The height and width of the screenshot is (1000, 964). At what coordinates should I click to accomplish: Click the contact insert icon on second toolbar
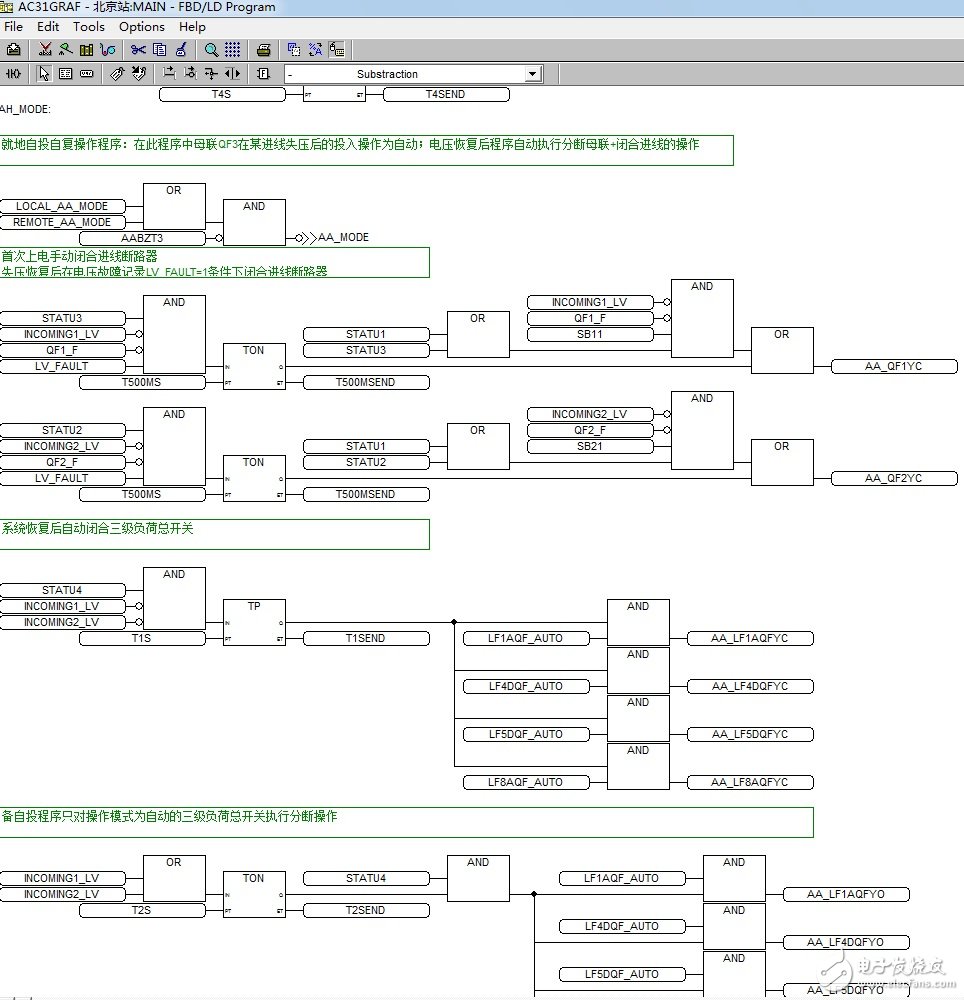(14, 74)
